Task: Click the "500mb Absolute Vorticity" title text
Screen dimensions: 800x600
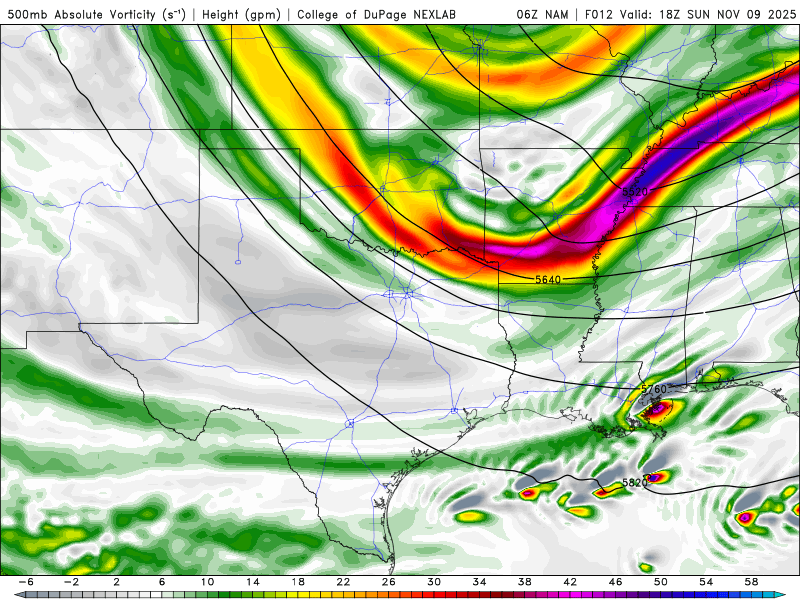Action: [82, 15]
